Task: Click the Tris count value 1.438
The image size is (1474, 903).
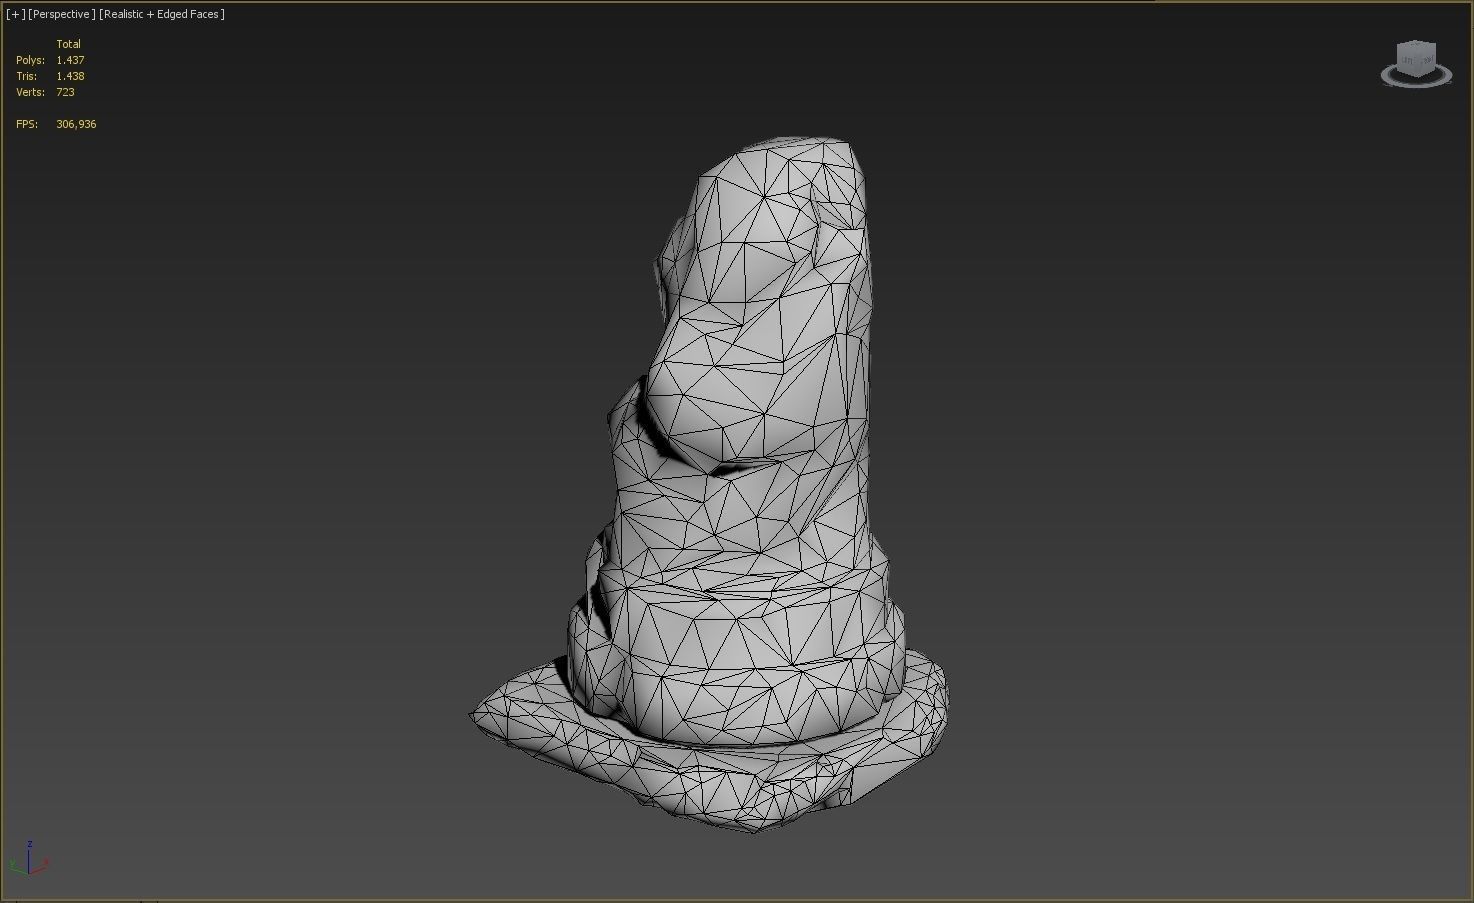Action: pyautogui.click(x=70, y=76)
